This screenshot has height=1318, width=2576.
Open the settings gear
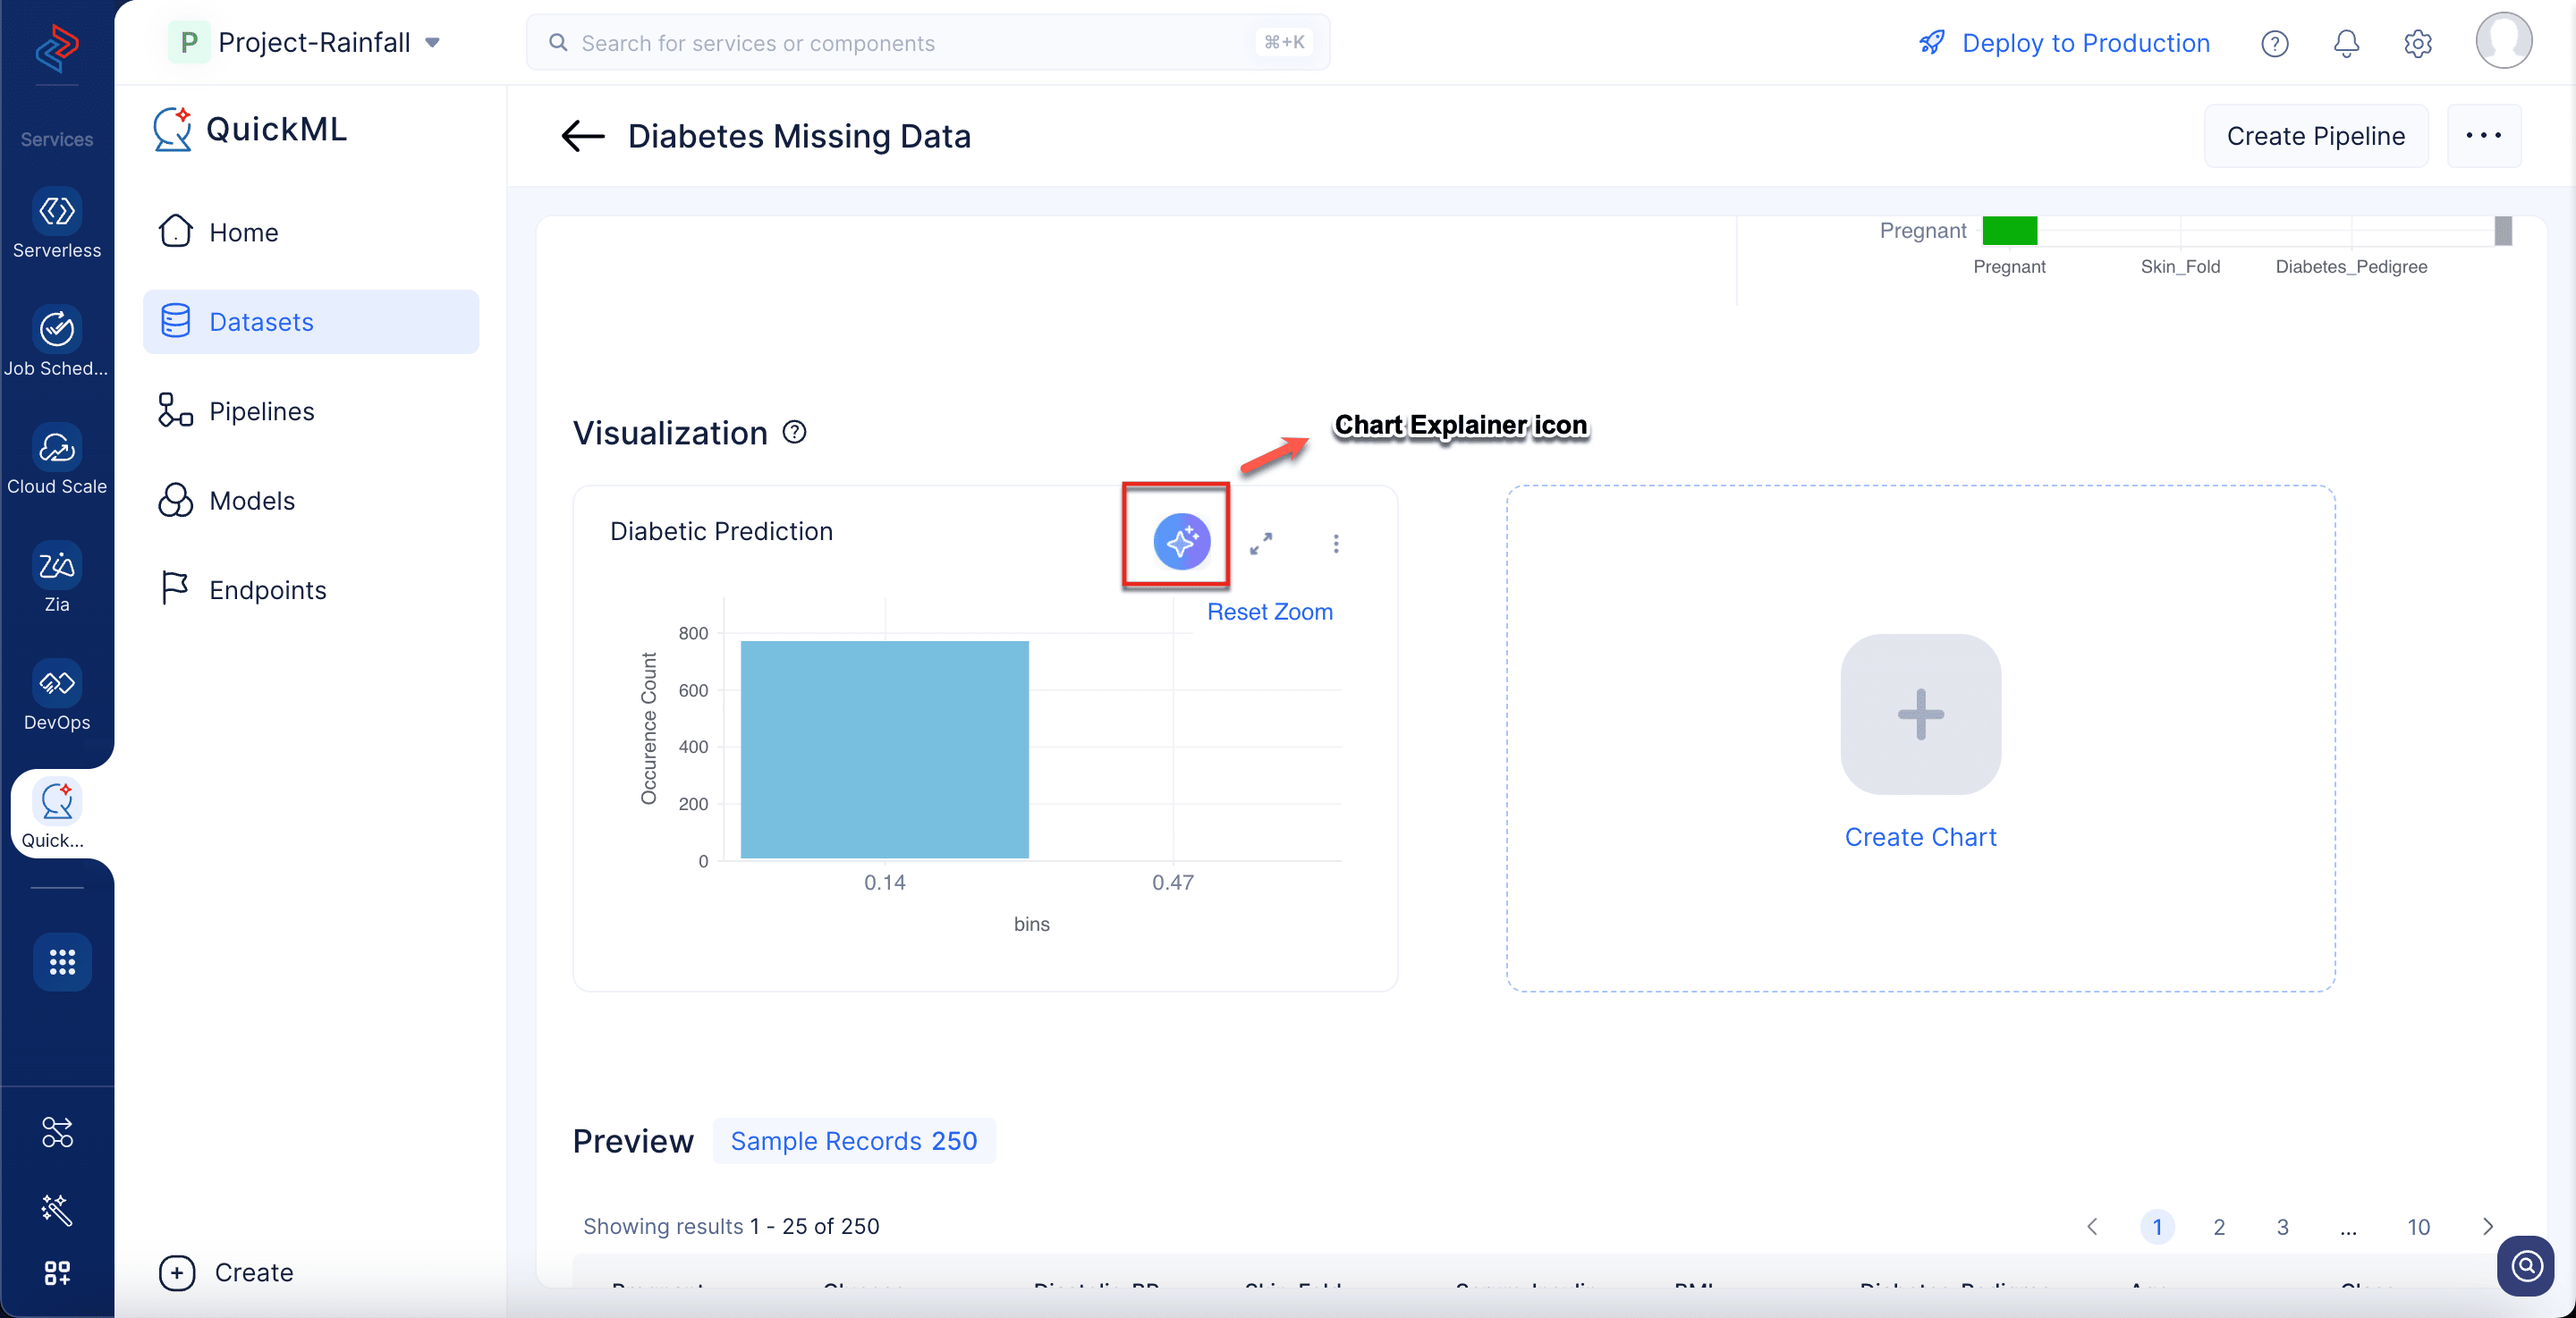point(2417,43)
